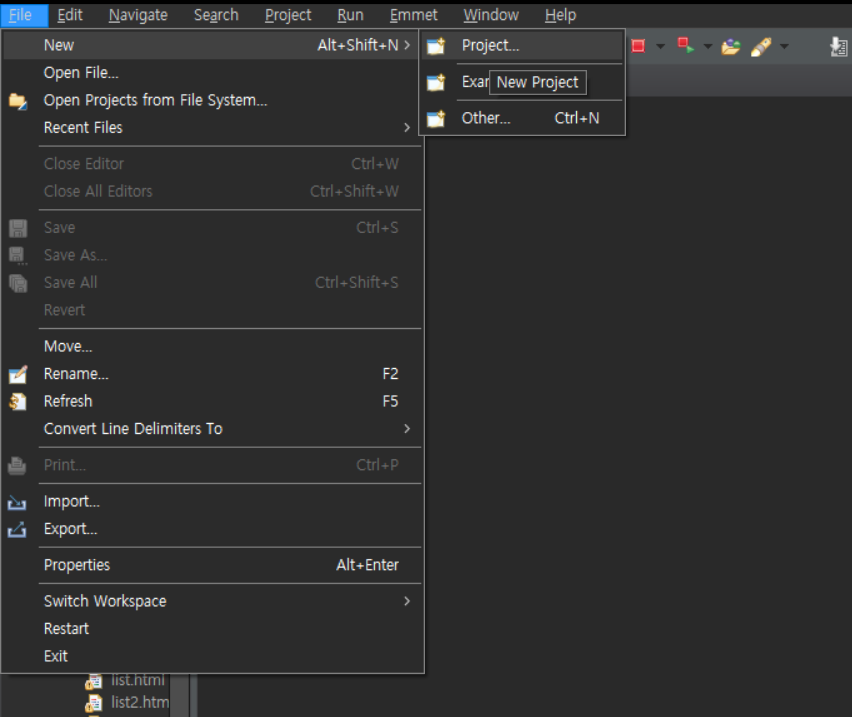Screen dimensions: 852x717
Task: Open the Window menu
Action: pos(491,15)
